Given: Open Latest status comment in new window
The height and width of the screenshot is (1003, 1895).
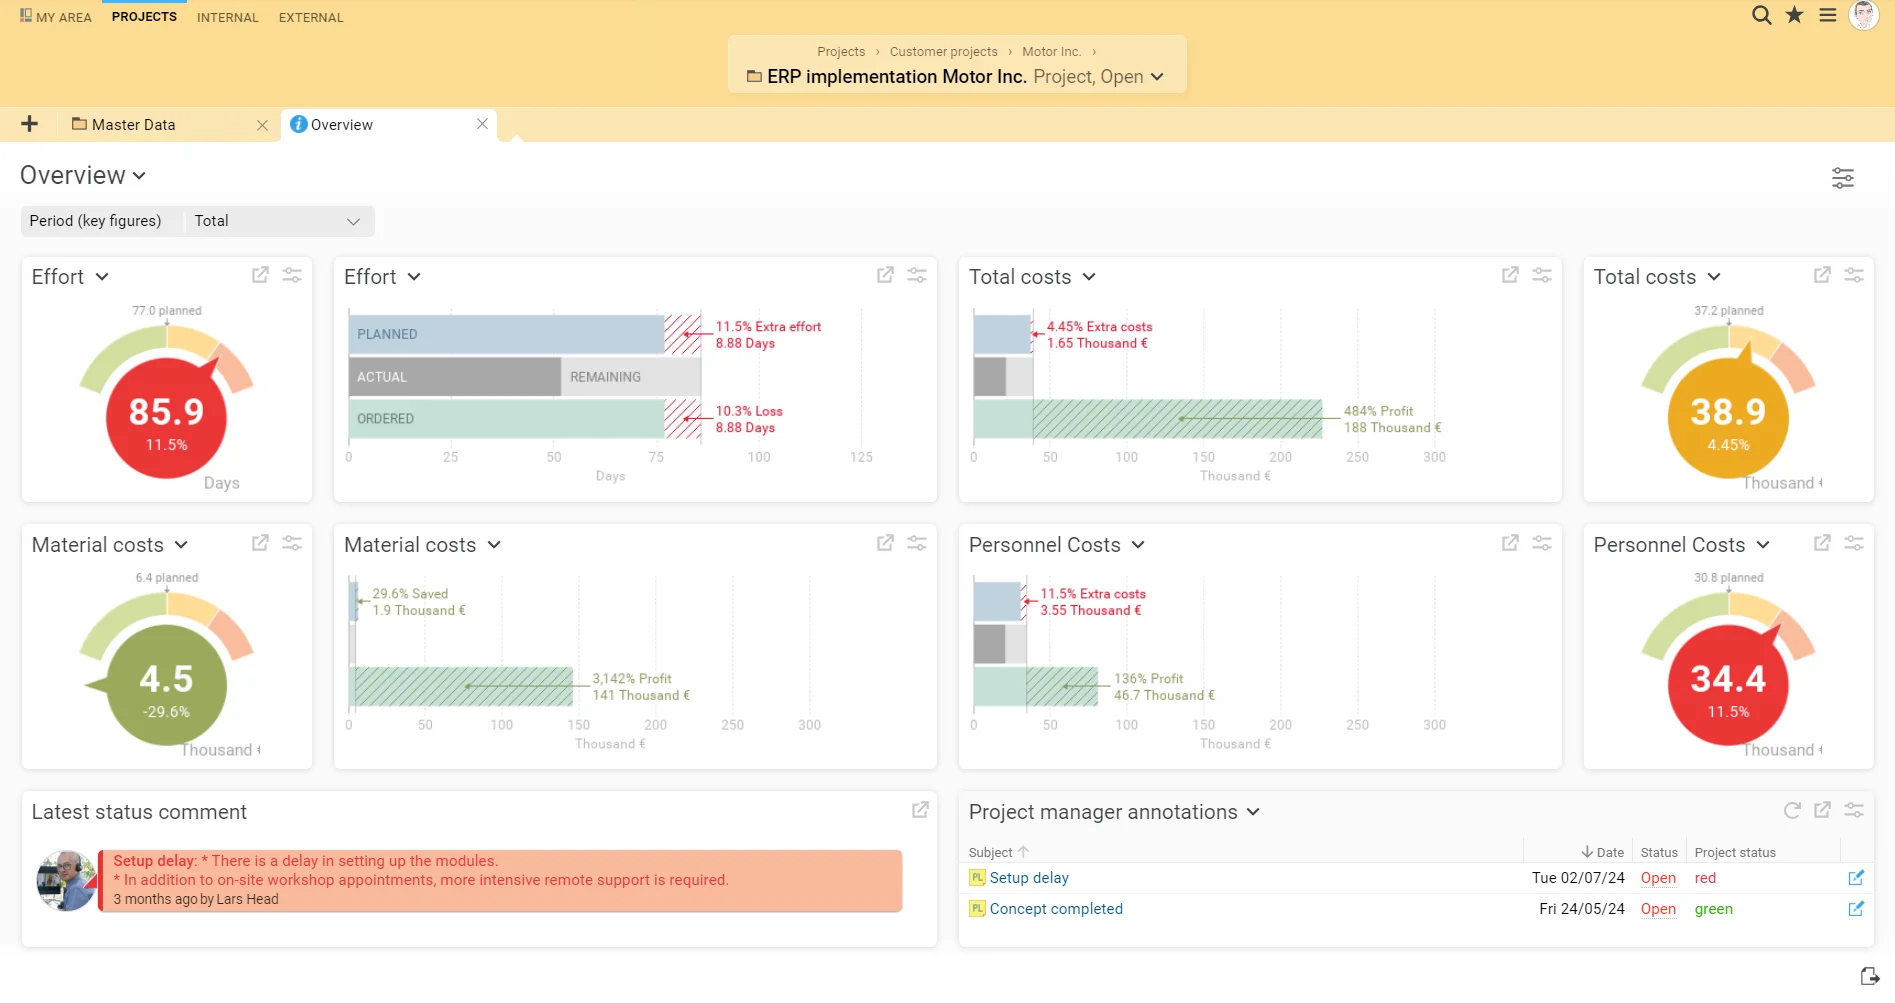Looking at the screenshot, I should 919,810.
